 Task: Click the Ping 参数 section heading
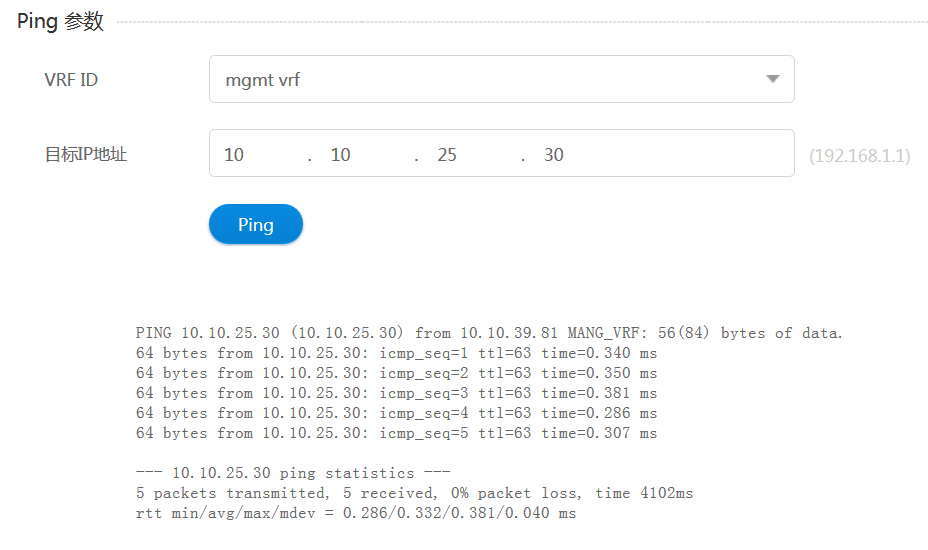(60, 21)
